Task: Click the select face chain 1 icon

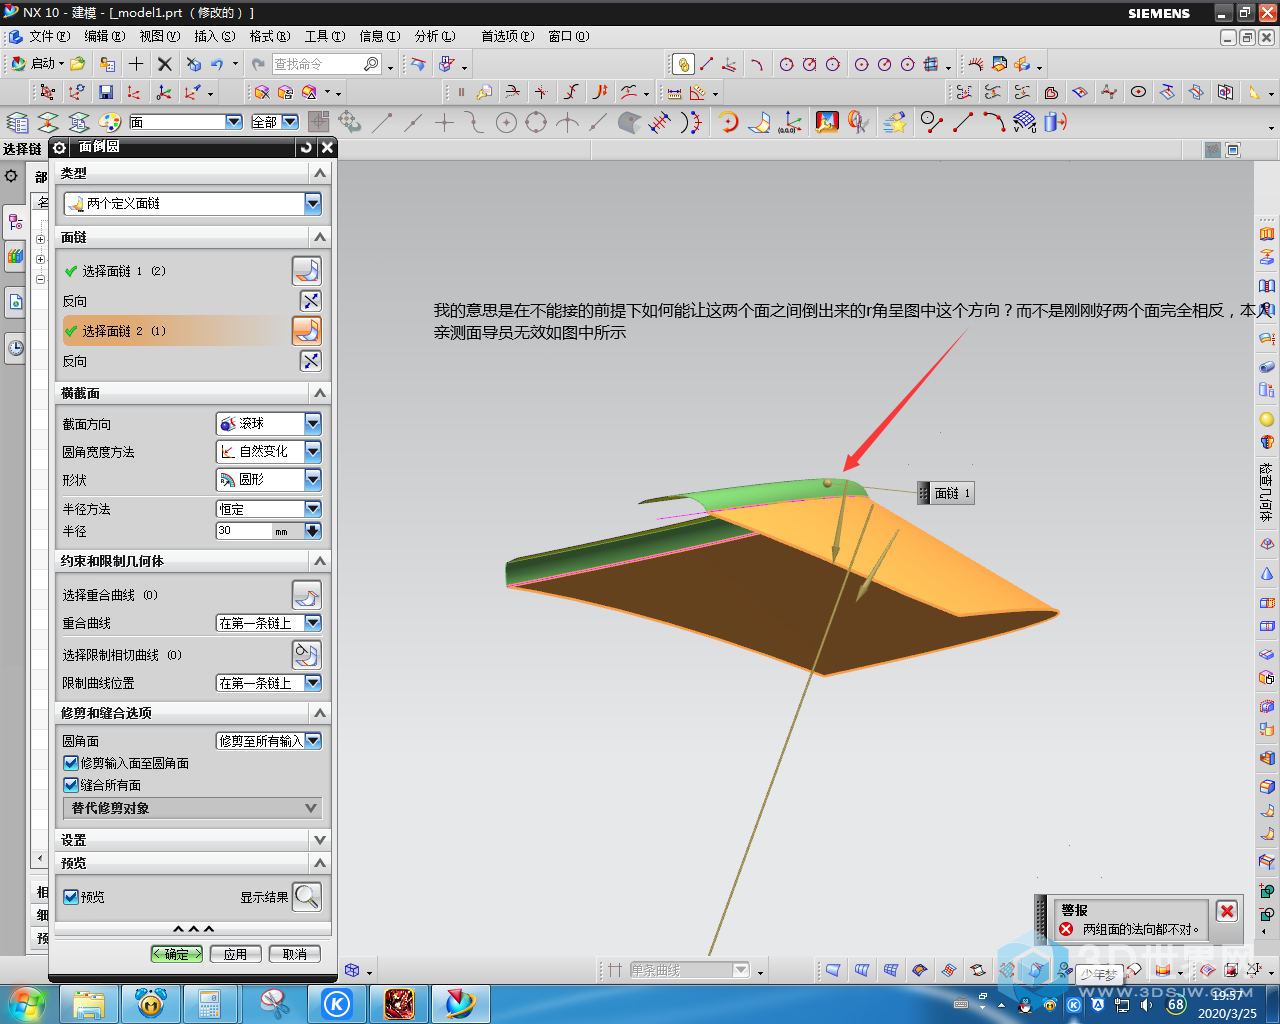Action: (307, 270)
